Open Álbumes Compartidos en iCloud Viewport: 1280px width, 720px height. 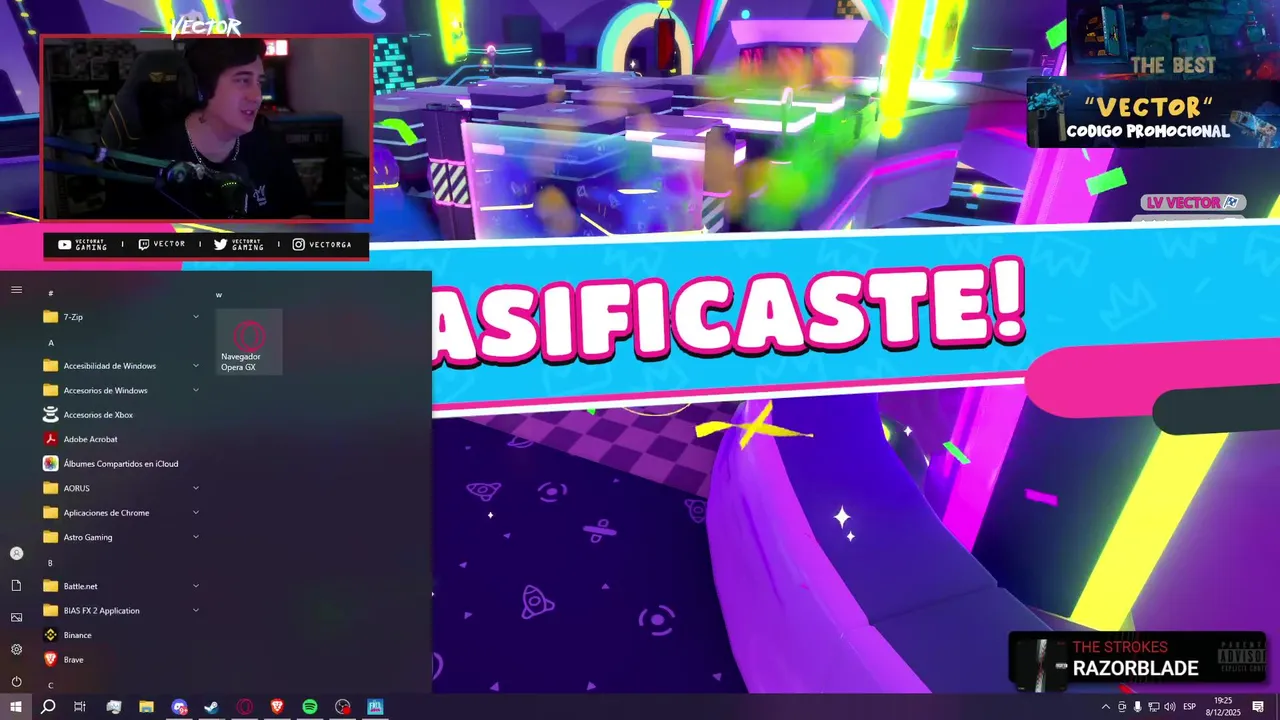[122, 464]
